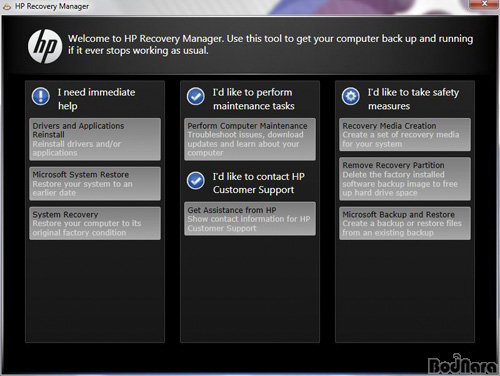Image resolution: width=500 pixels, height=376 pixels.
Task: Click 'I'd like to contact HP Customer Support' heading
Action: (259, 183)
